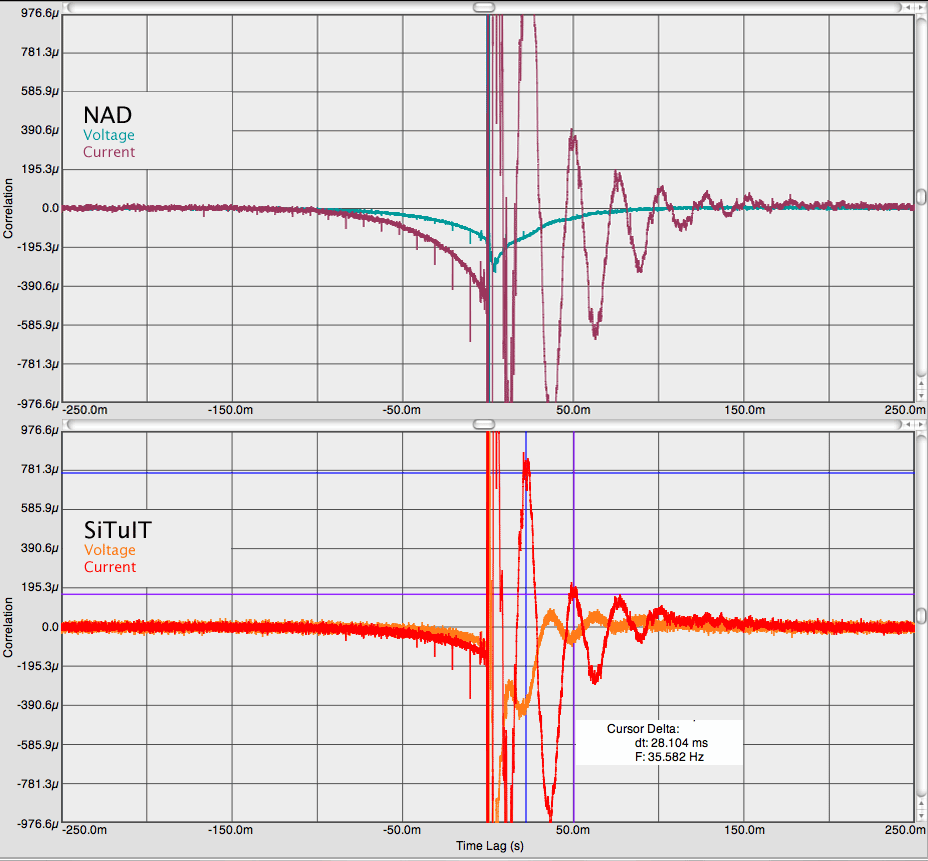Grab horizontal scroll handle above SiTuIT plot

click(484, 424)
